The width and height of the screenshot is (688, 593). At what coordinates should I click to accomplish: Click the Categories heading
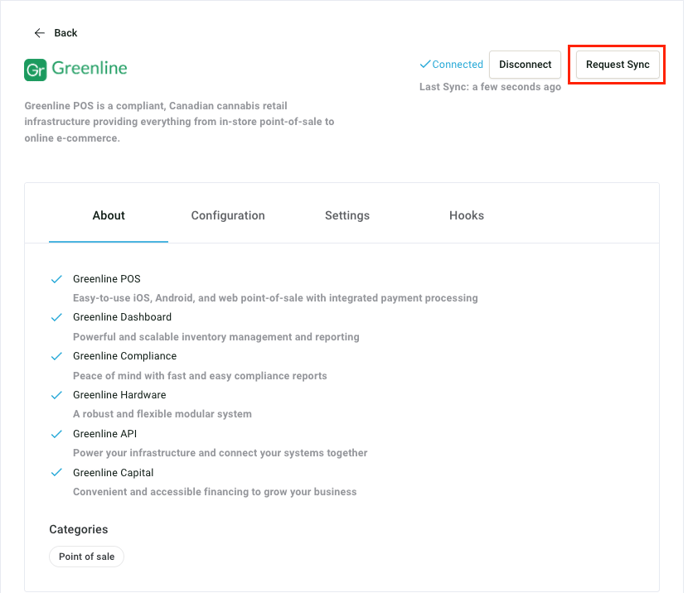pos(78,529)
